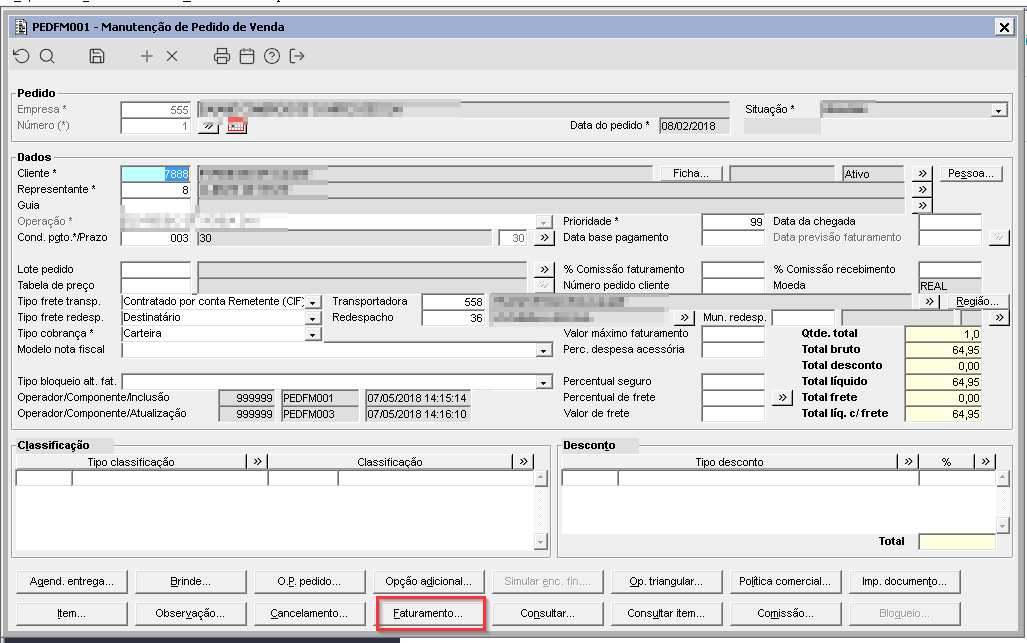Click arrow beside Tipo classificação header

(x=257, y=462)
